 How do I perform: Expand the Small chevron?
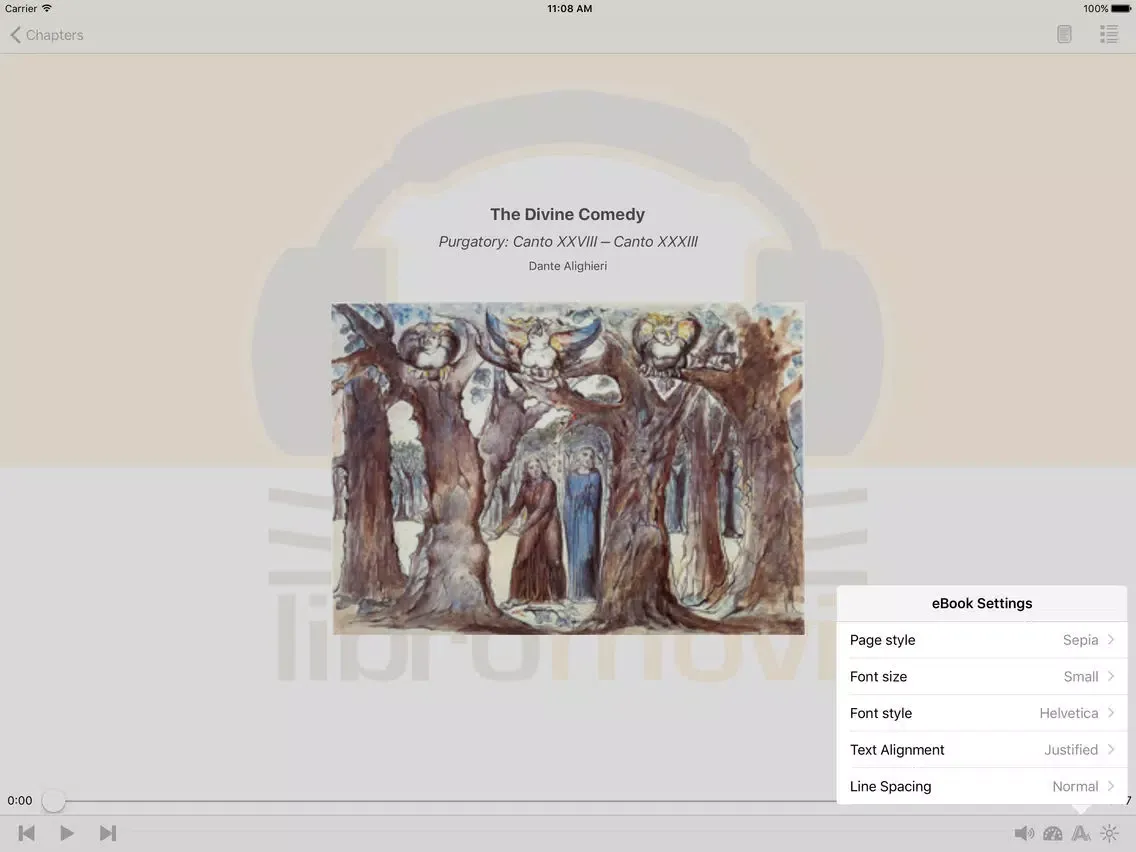[1111, 676]
